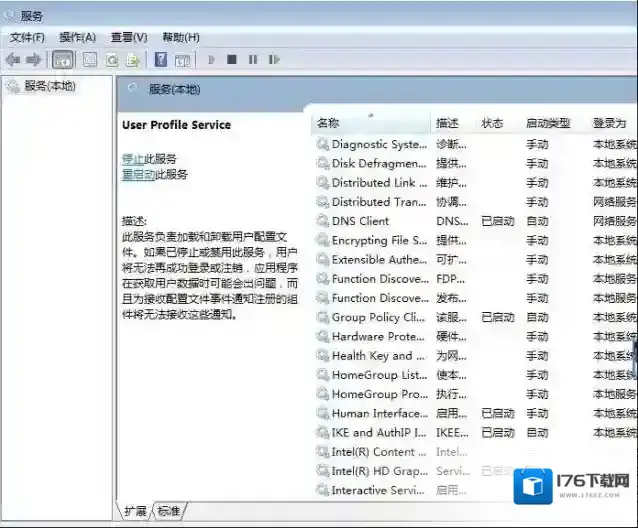
Task: Select the Intel(R) HD Grap... service name
Action: coord(380,471)
